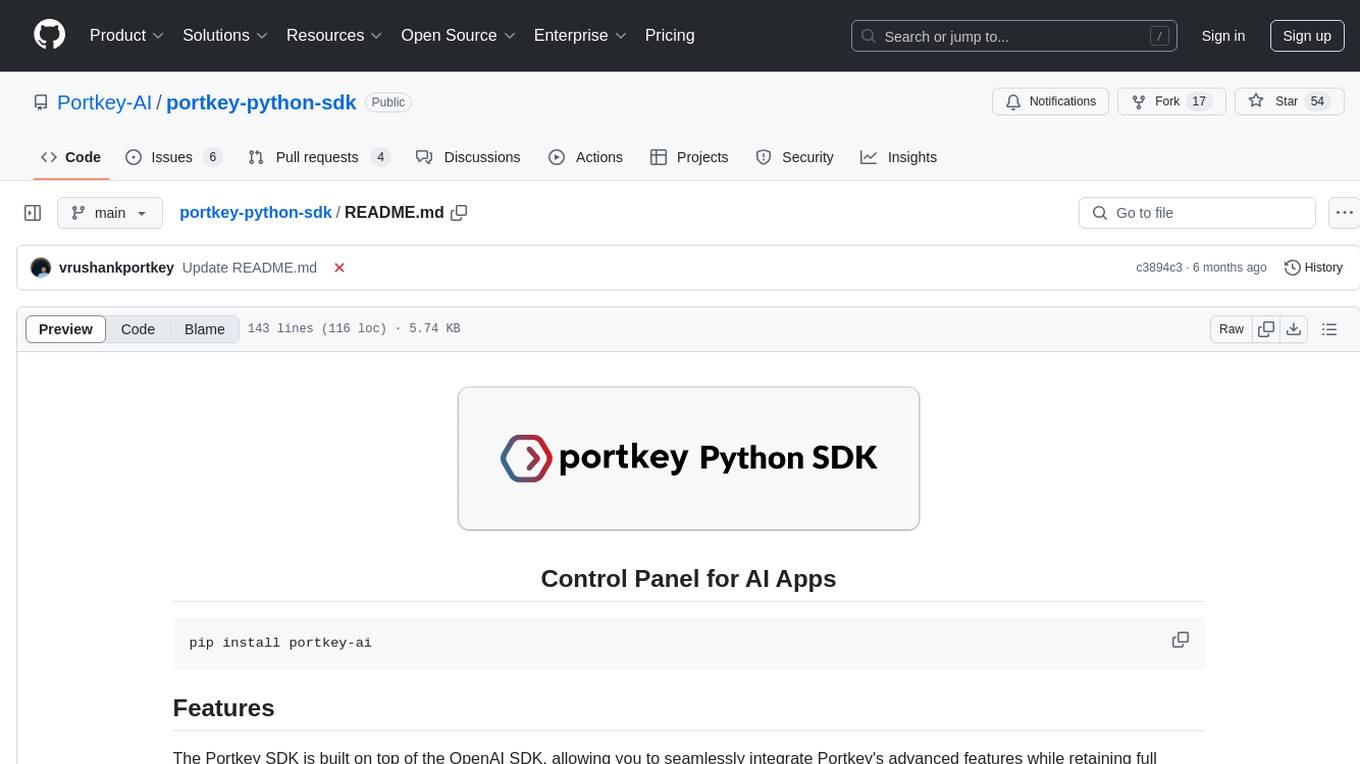Click the Sign up button
The width and height of the screenshot is (1360, 764).
click(x=1307, y=36)
